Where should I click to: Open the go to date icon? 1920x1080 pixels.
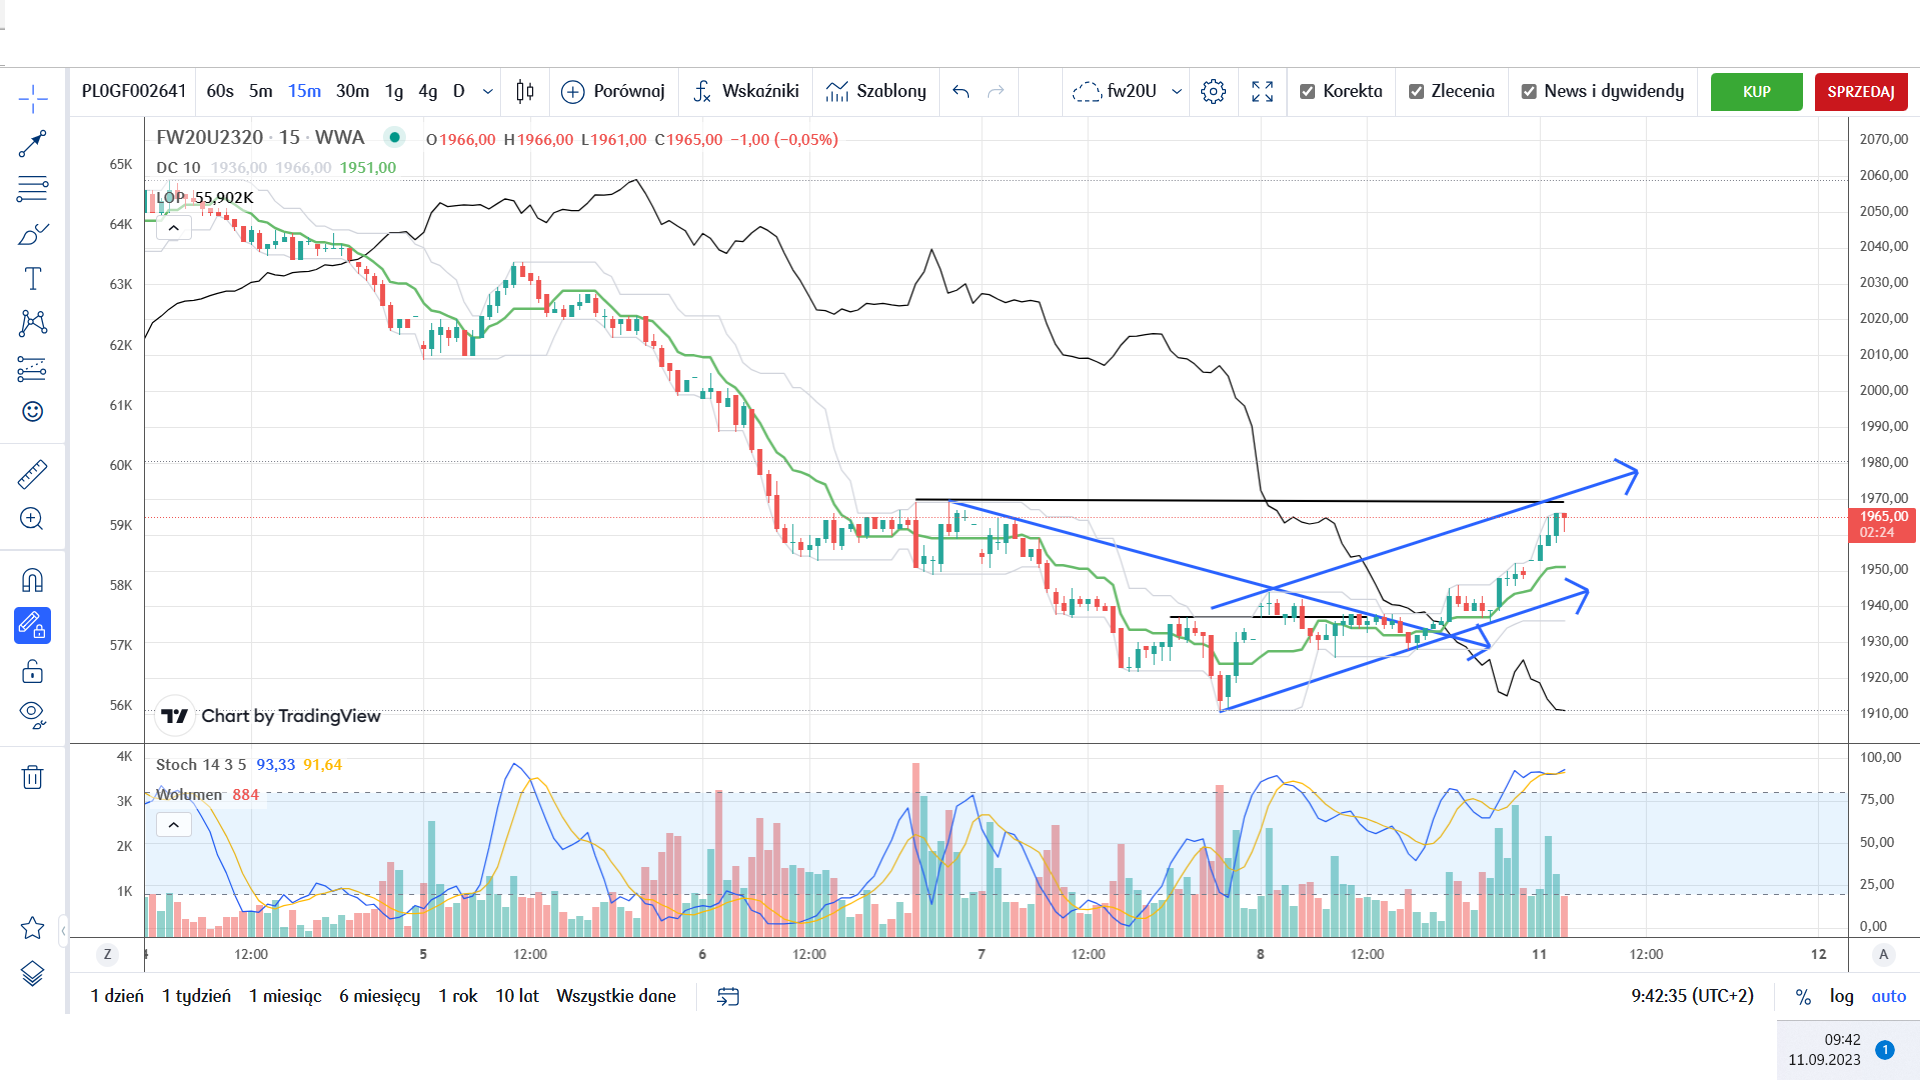(x=728, y=996)
